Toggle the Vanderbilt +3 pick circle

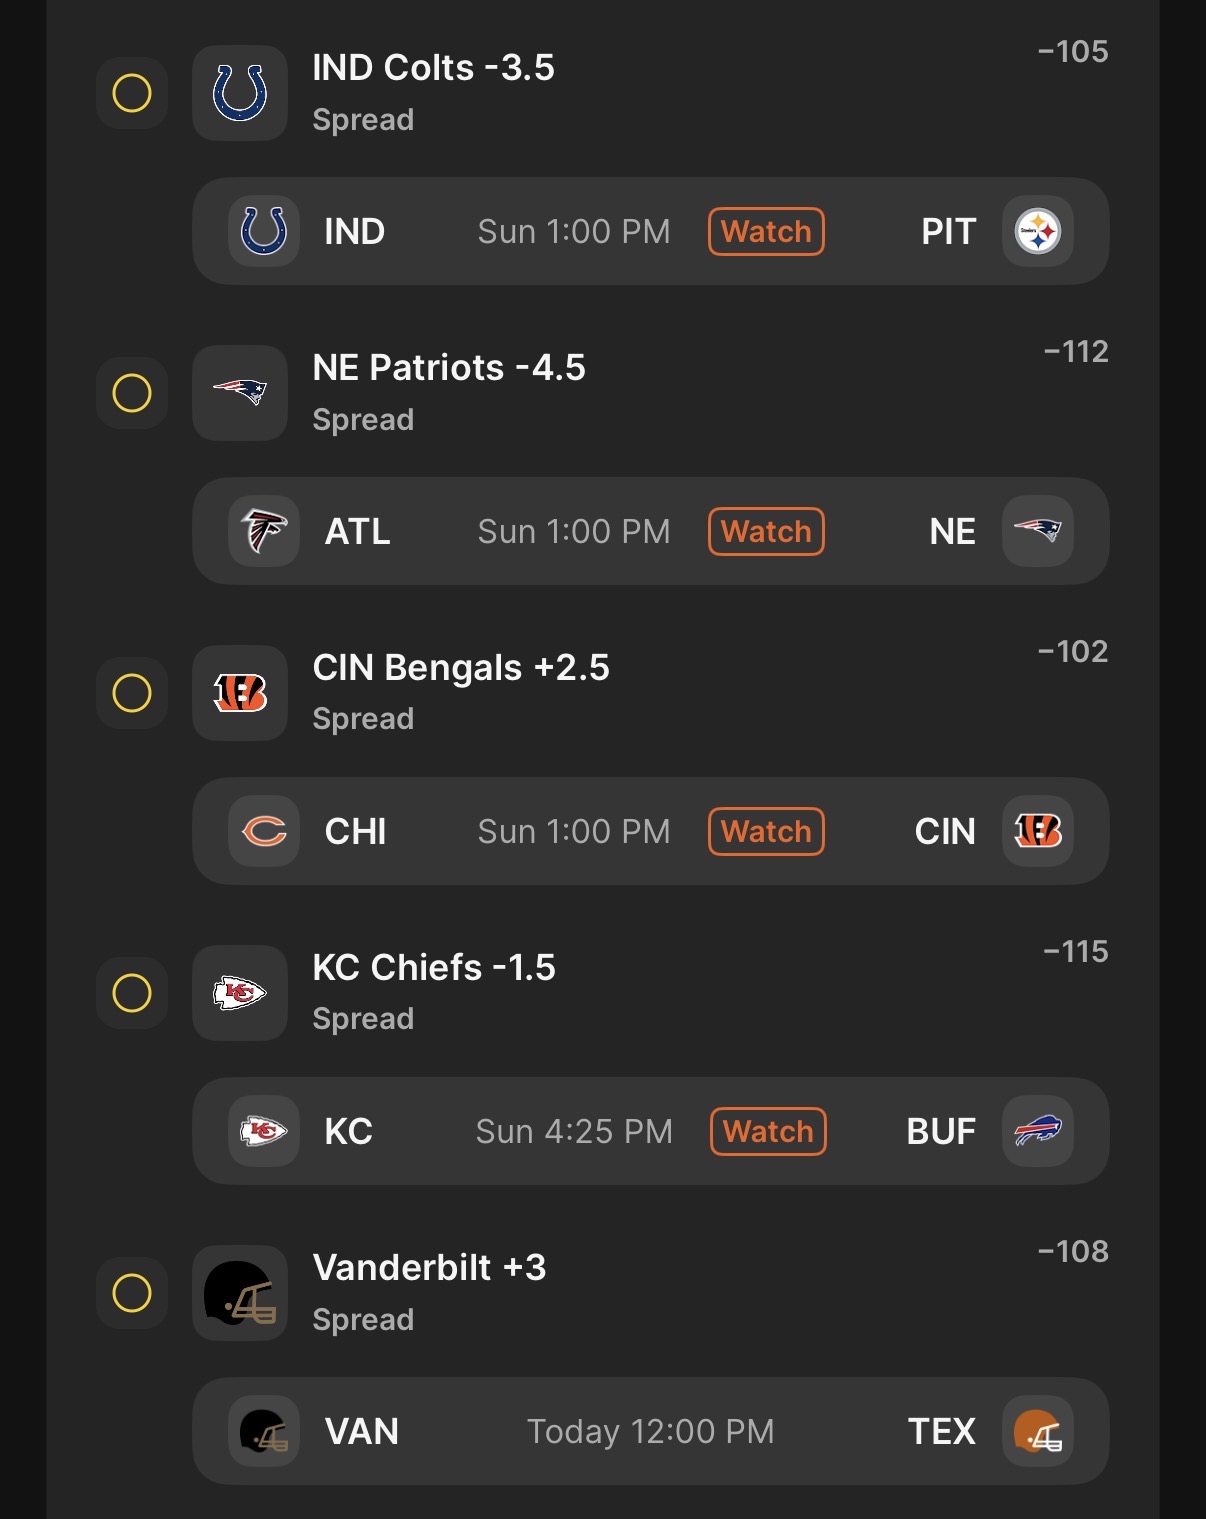pos(132,1293)
